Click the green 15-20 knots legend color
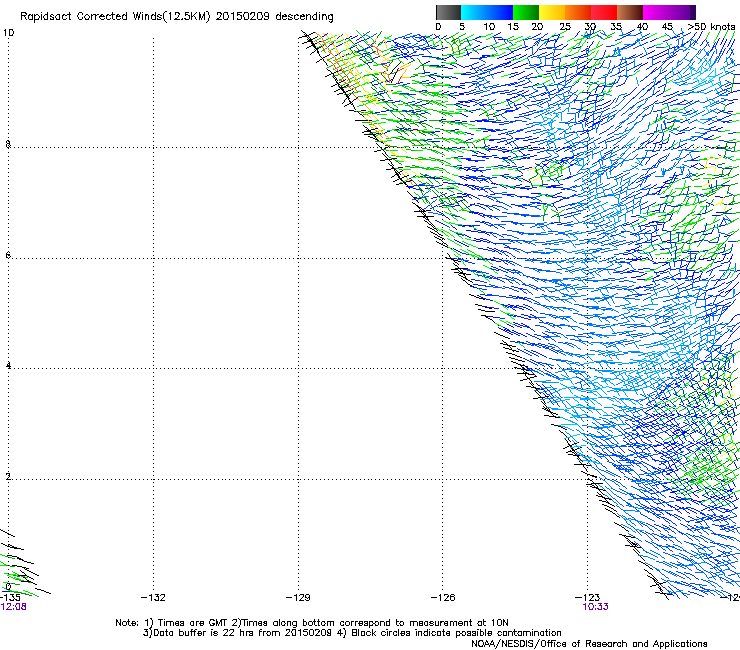Image resolution: width=740 pixels, height=650 pixels. coord(526,12)
